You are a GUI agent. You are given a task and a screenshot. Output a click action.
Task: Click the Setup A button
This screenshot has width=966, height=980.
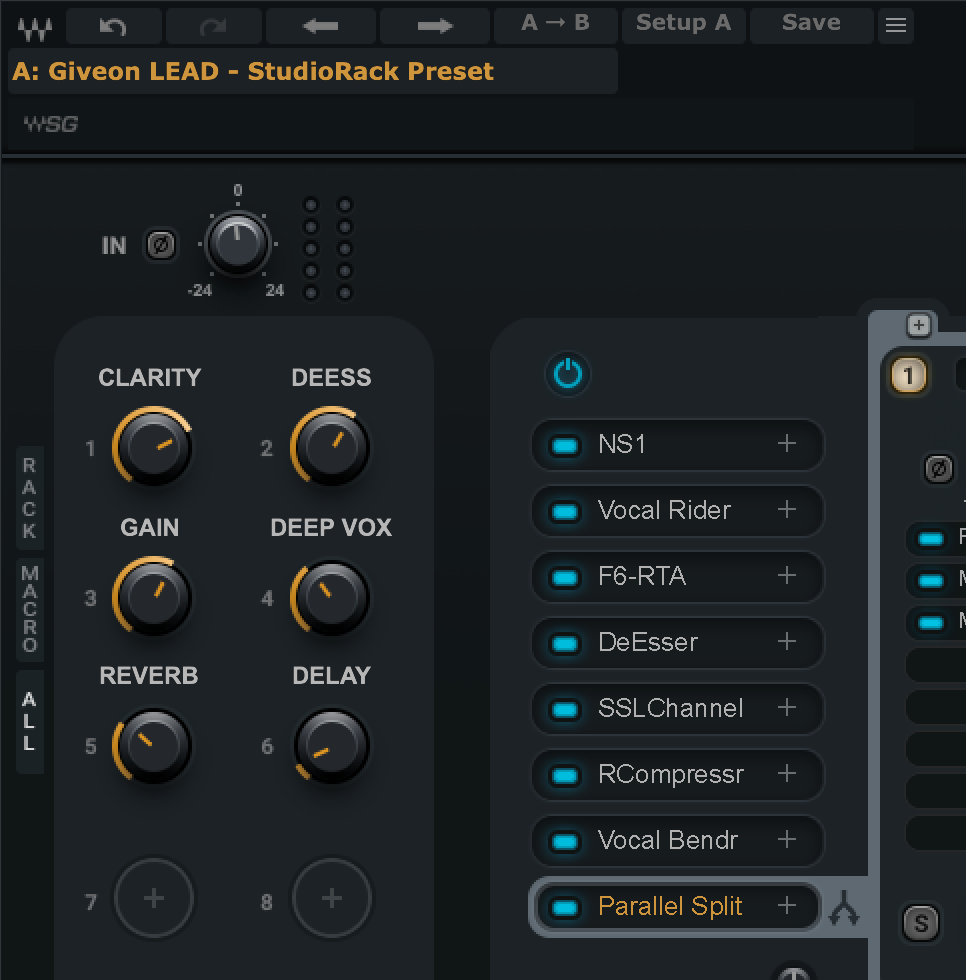point(683,22)
